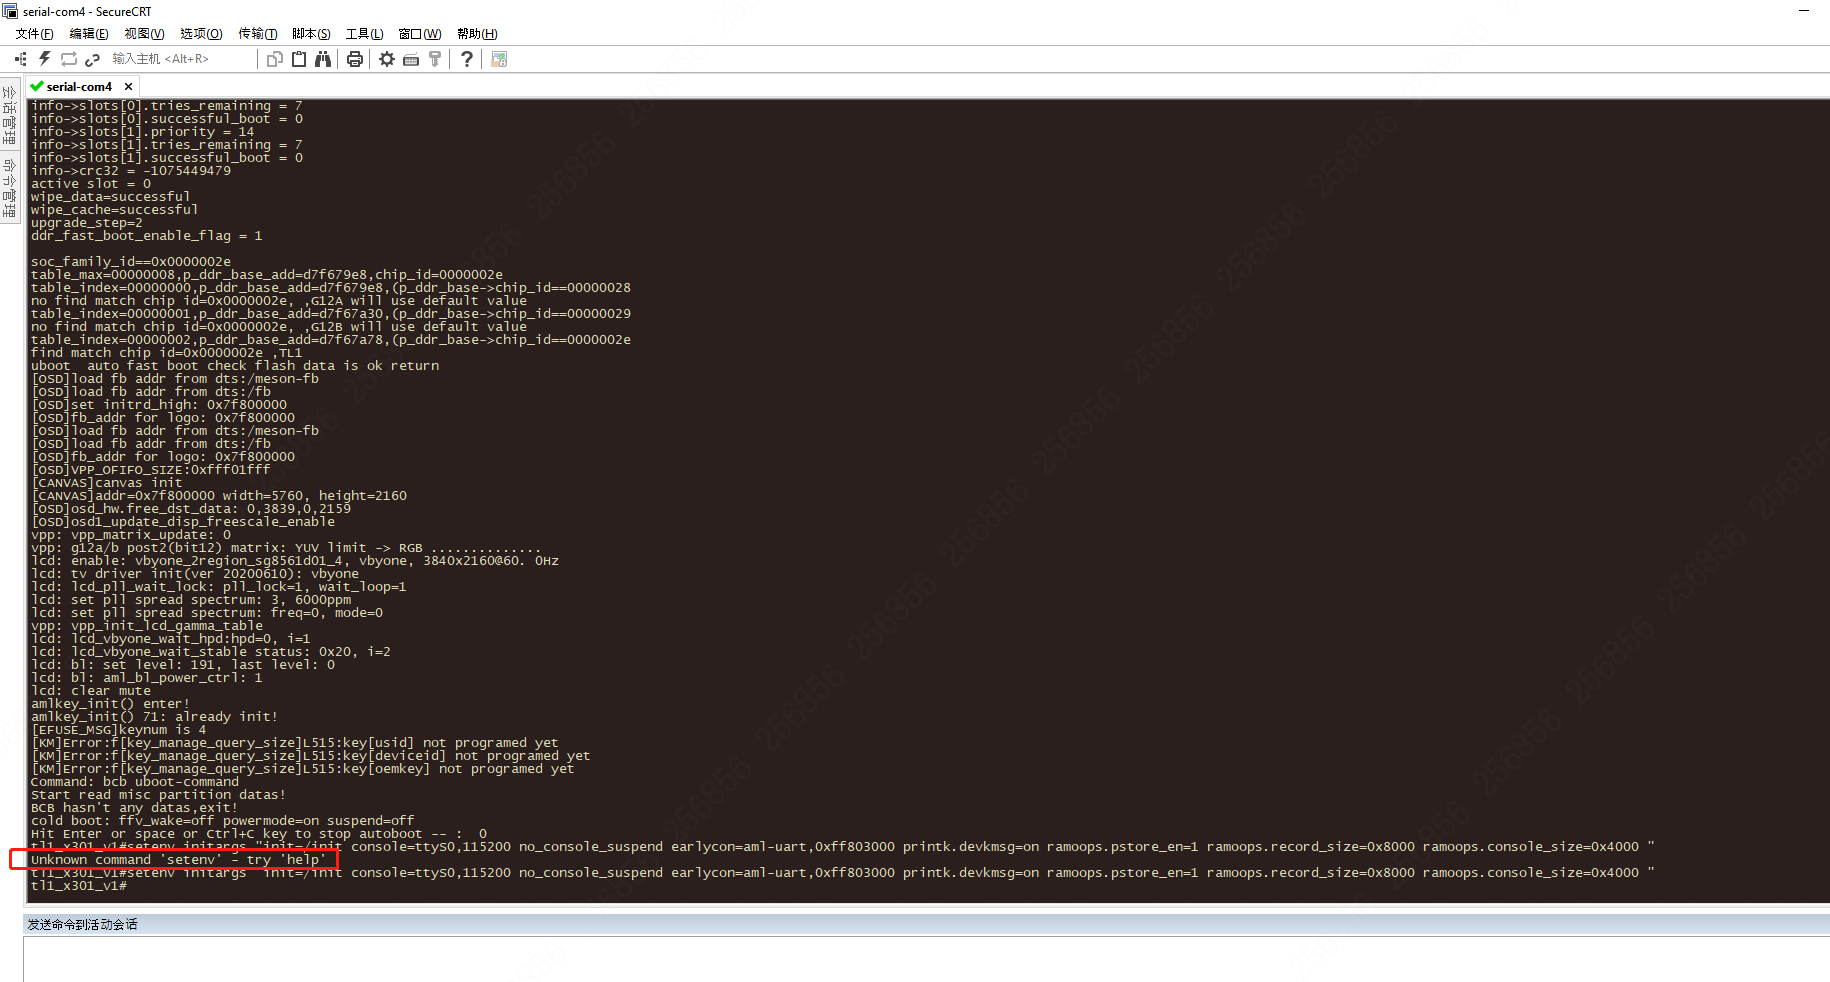Open Find with the binoculars icon

(323, 58)
